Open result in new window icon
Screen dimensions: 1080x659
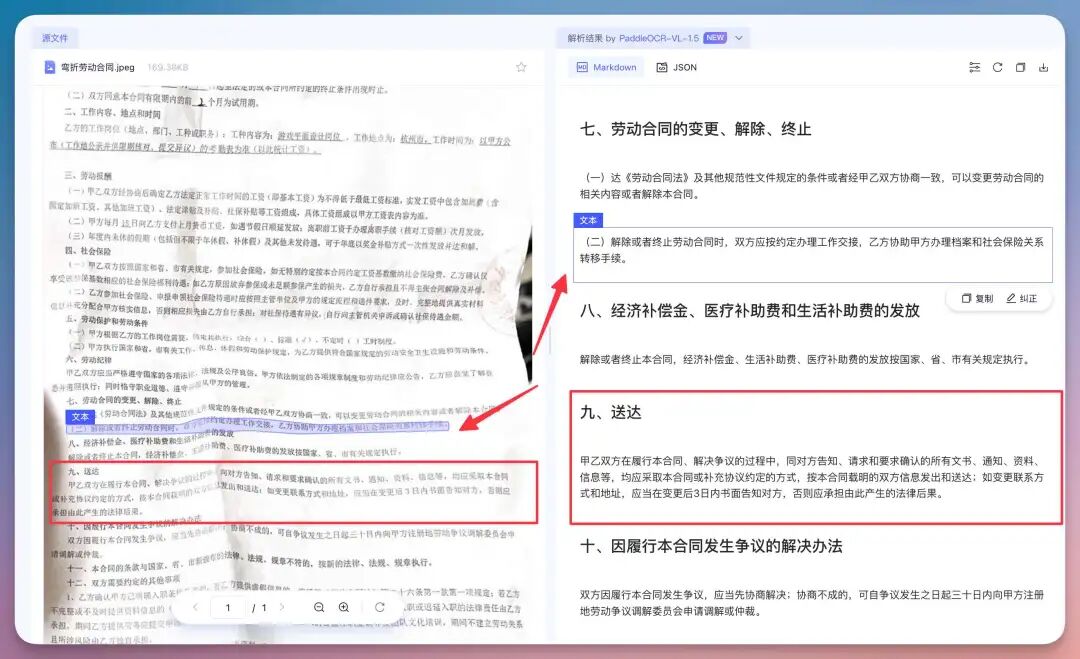click(x=1022, y=66)
